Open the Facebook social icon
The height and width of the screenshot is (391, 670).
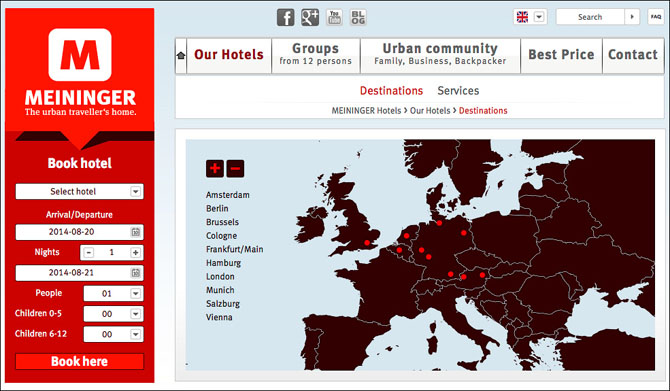click(285, 18)
